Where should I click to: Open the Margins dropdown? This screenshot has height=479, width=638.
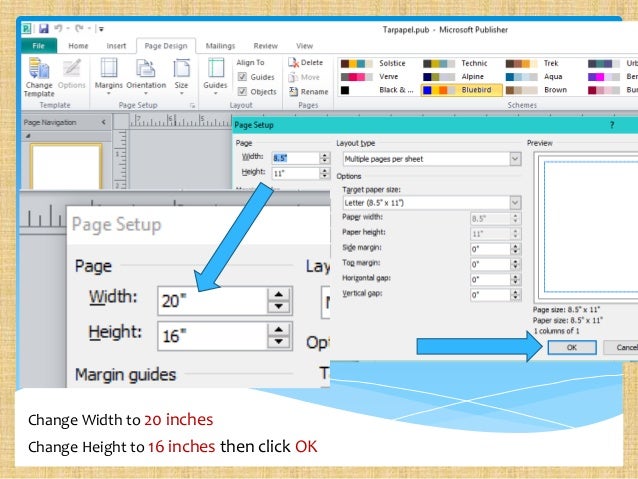pyautogui.click(x=109, y=77)
